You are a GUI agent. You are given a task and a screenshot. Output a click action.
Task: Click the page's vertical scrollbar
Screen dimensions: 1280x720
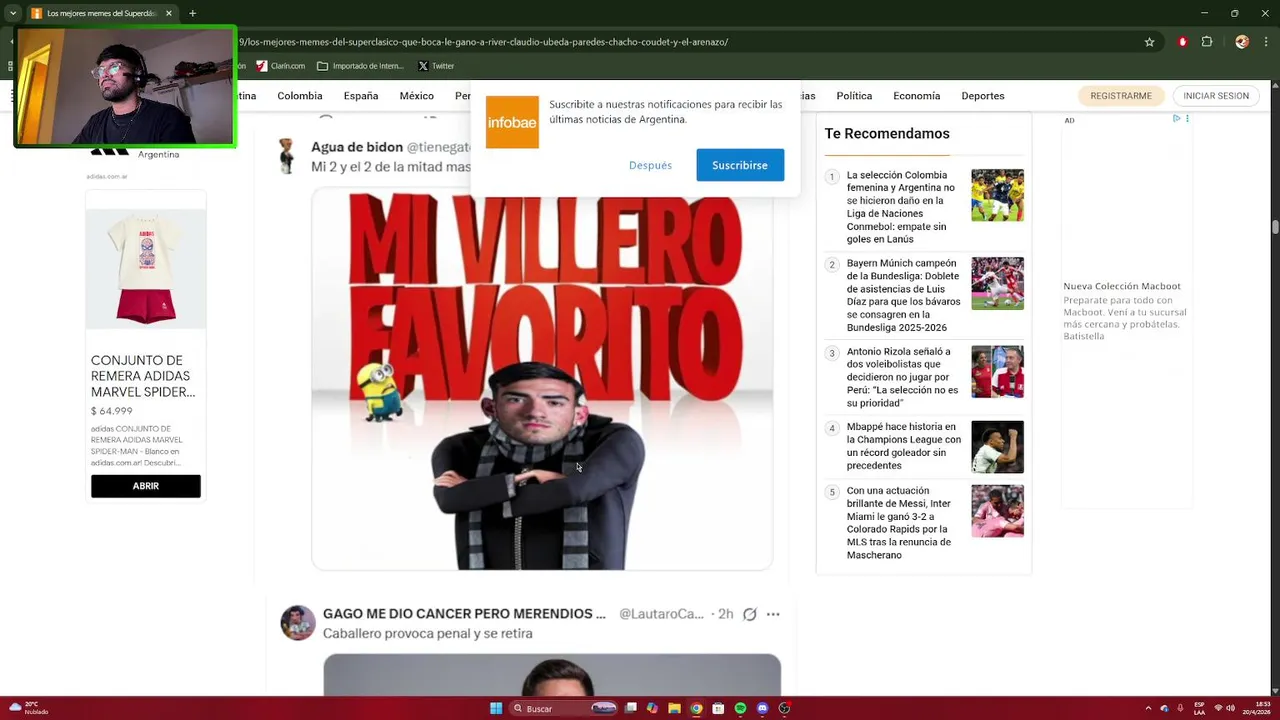click(1275, 226)
